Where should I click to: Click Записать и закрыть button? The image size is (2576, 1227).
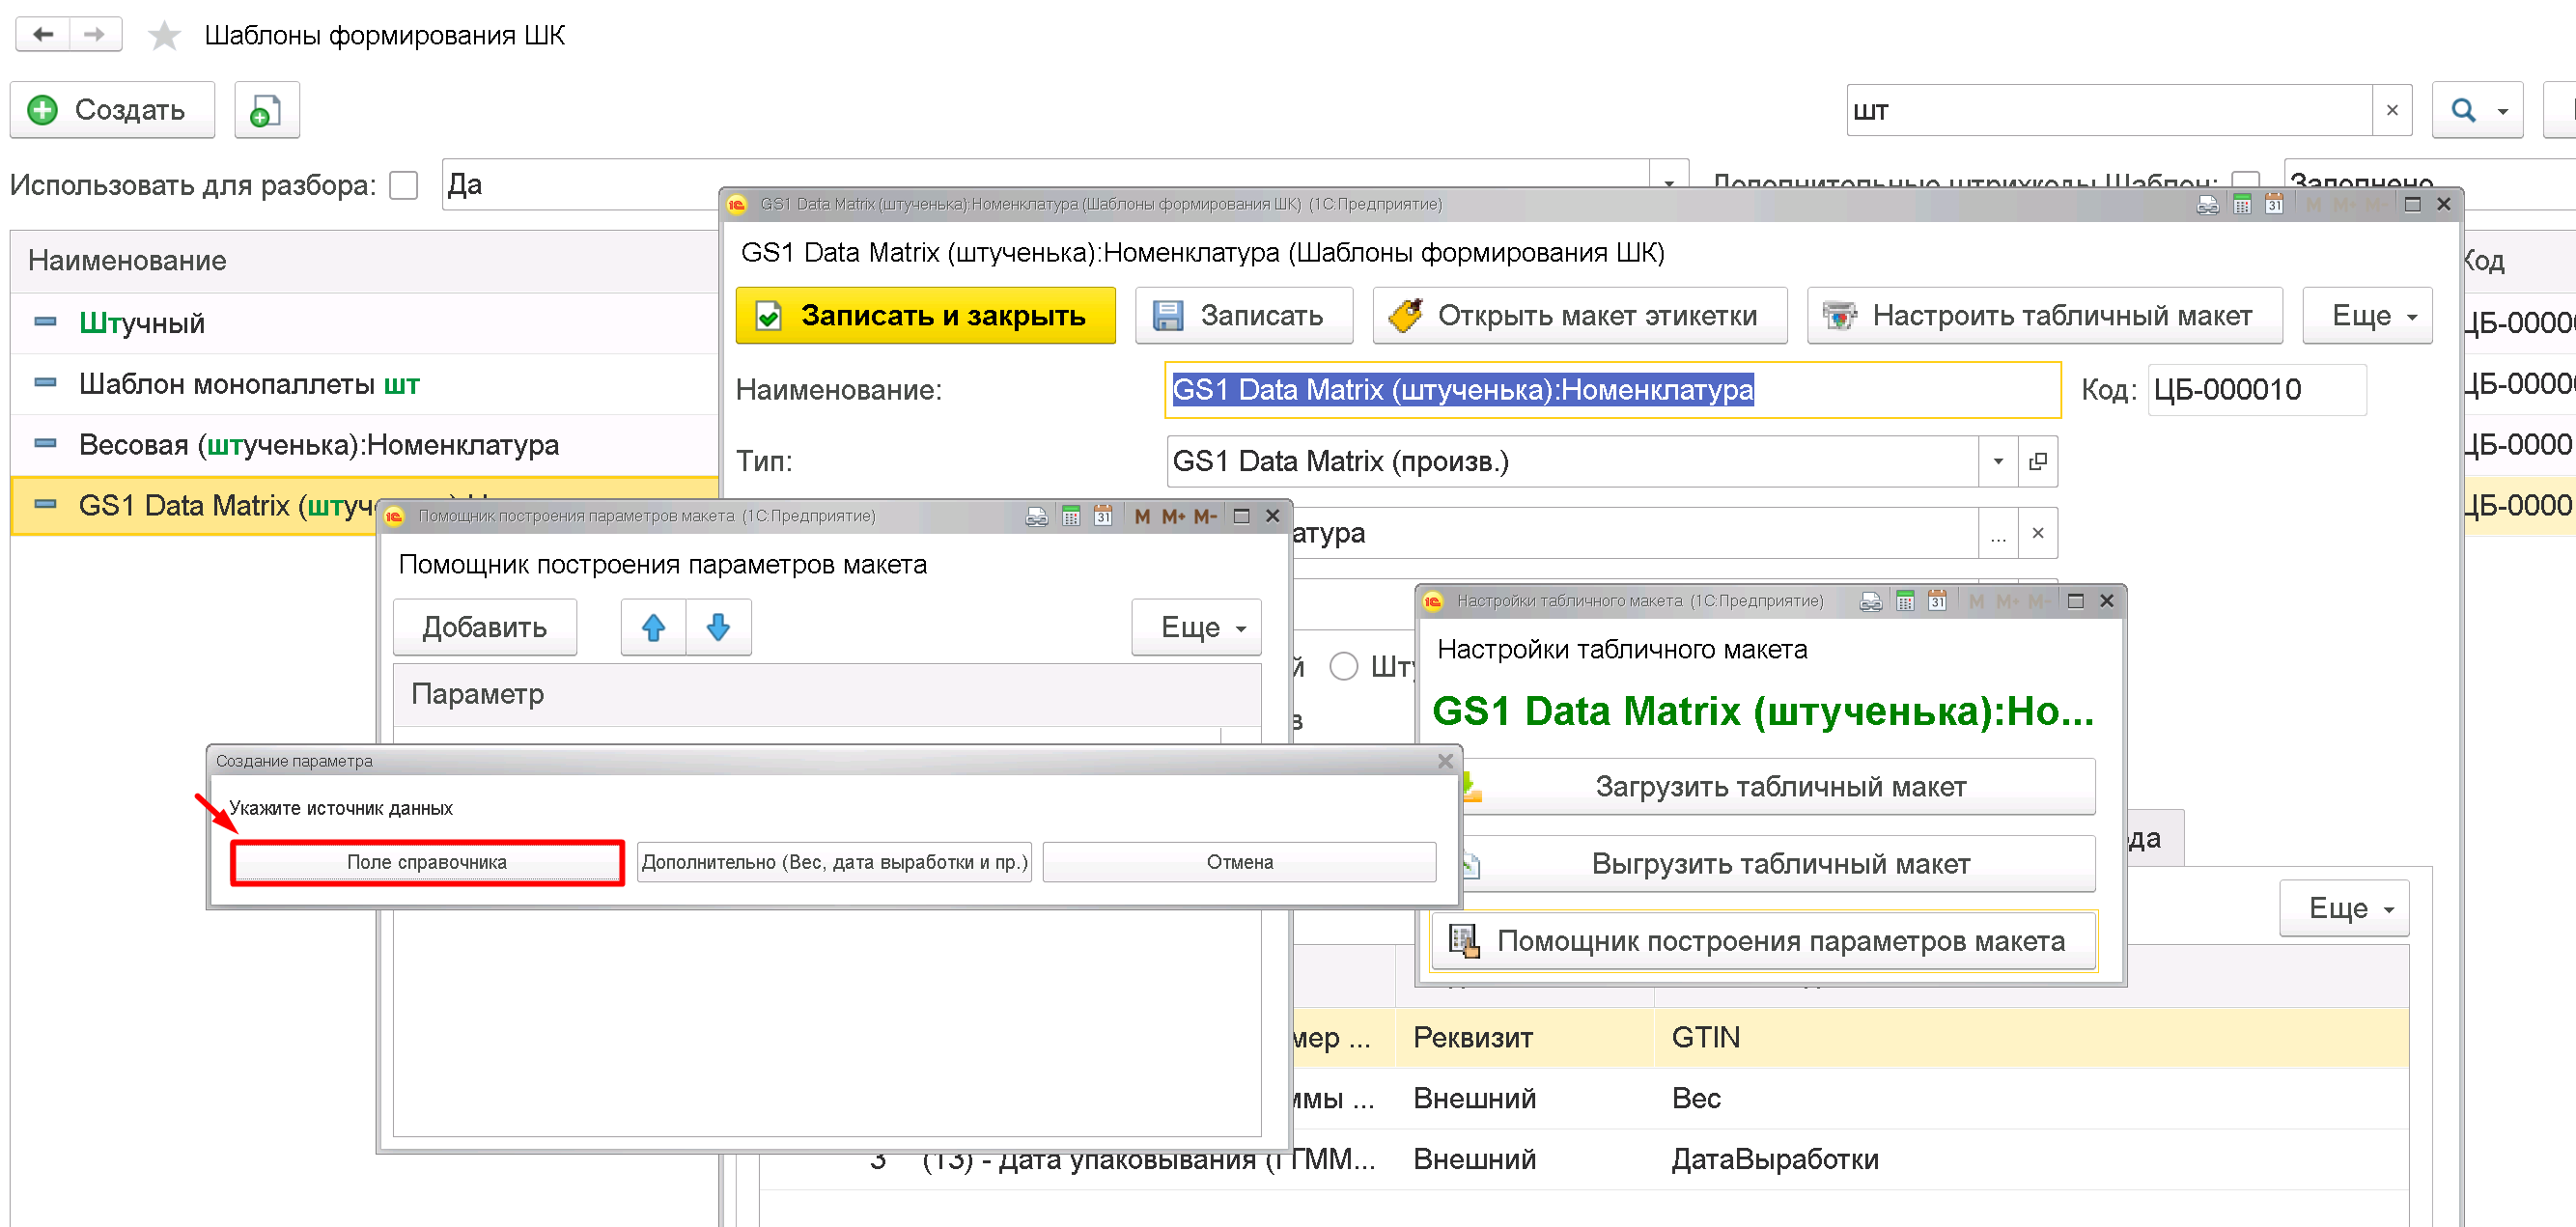pyautogui.click(x=925, y=316)
